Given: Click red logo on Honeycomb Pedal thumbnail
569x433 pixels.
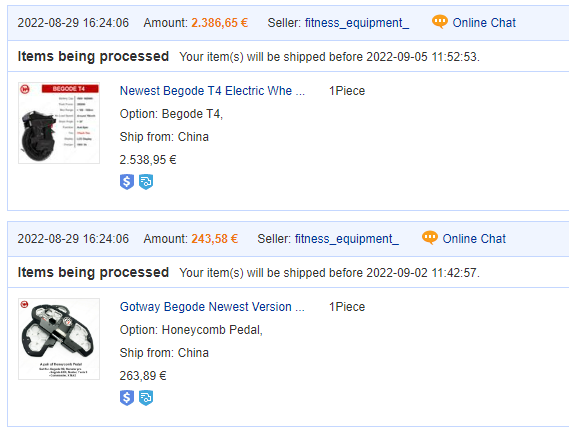Looking at the screenshot, I should [24, 304].
